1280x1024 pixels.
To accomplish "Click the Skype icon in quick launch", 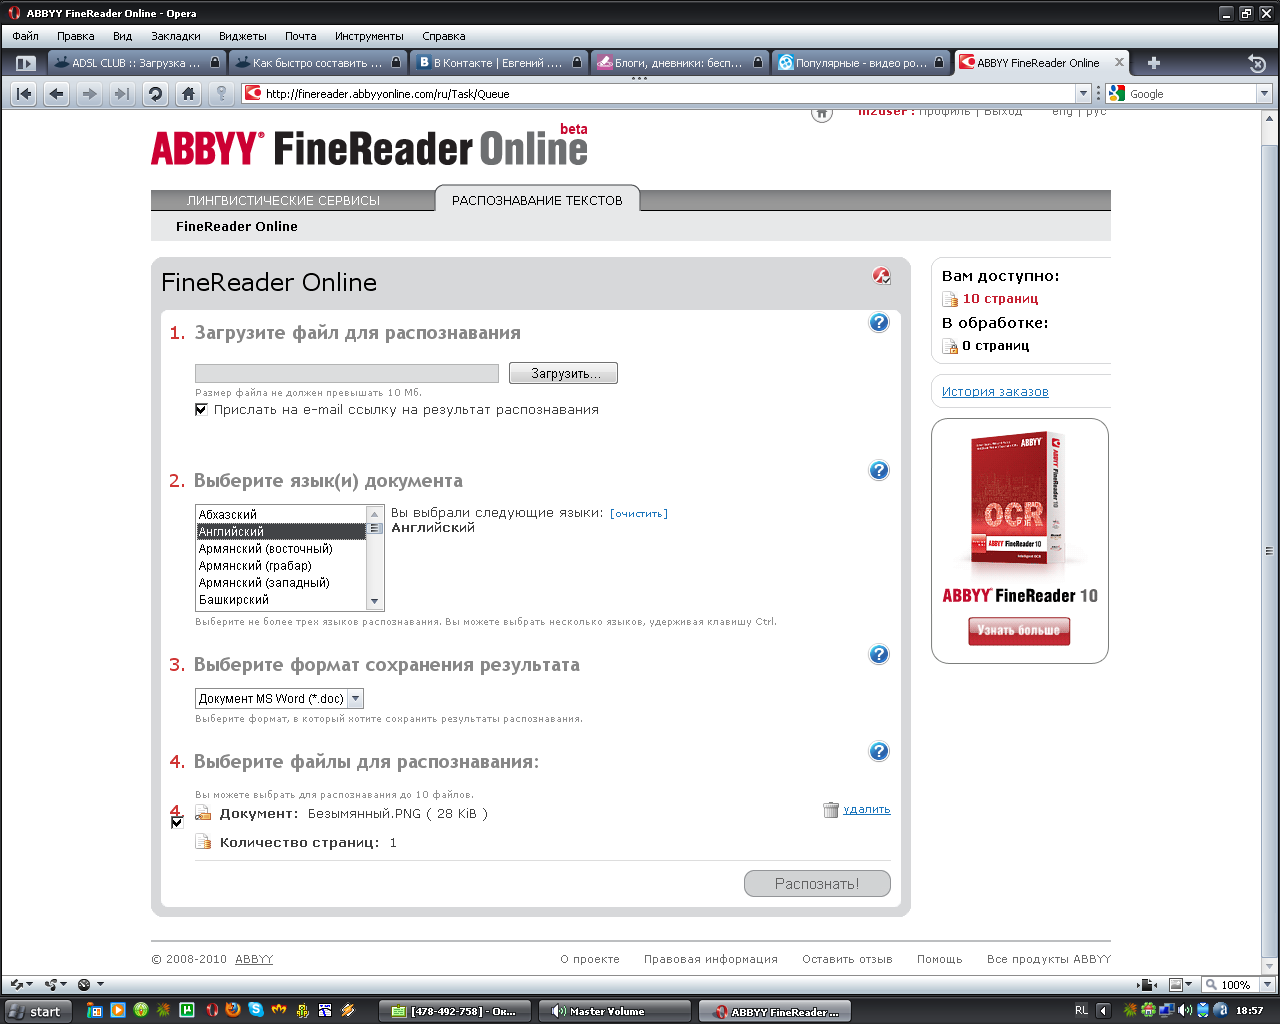I will 256,1011.
